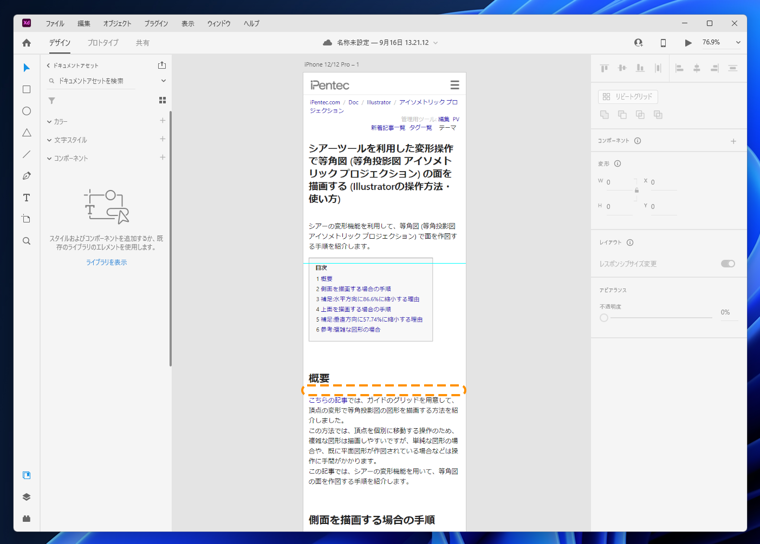Image resolution: width=760 pixels, height=544 pixels.
Task: Select the Artboard tool
Action: click(x=27, y=219)
